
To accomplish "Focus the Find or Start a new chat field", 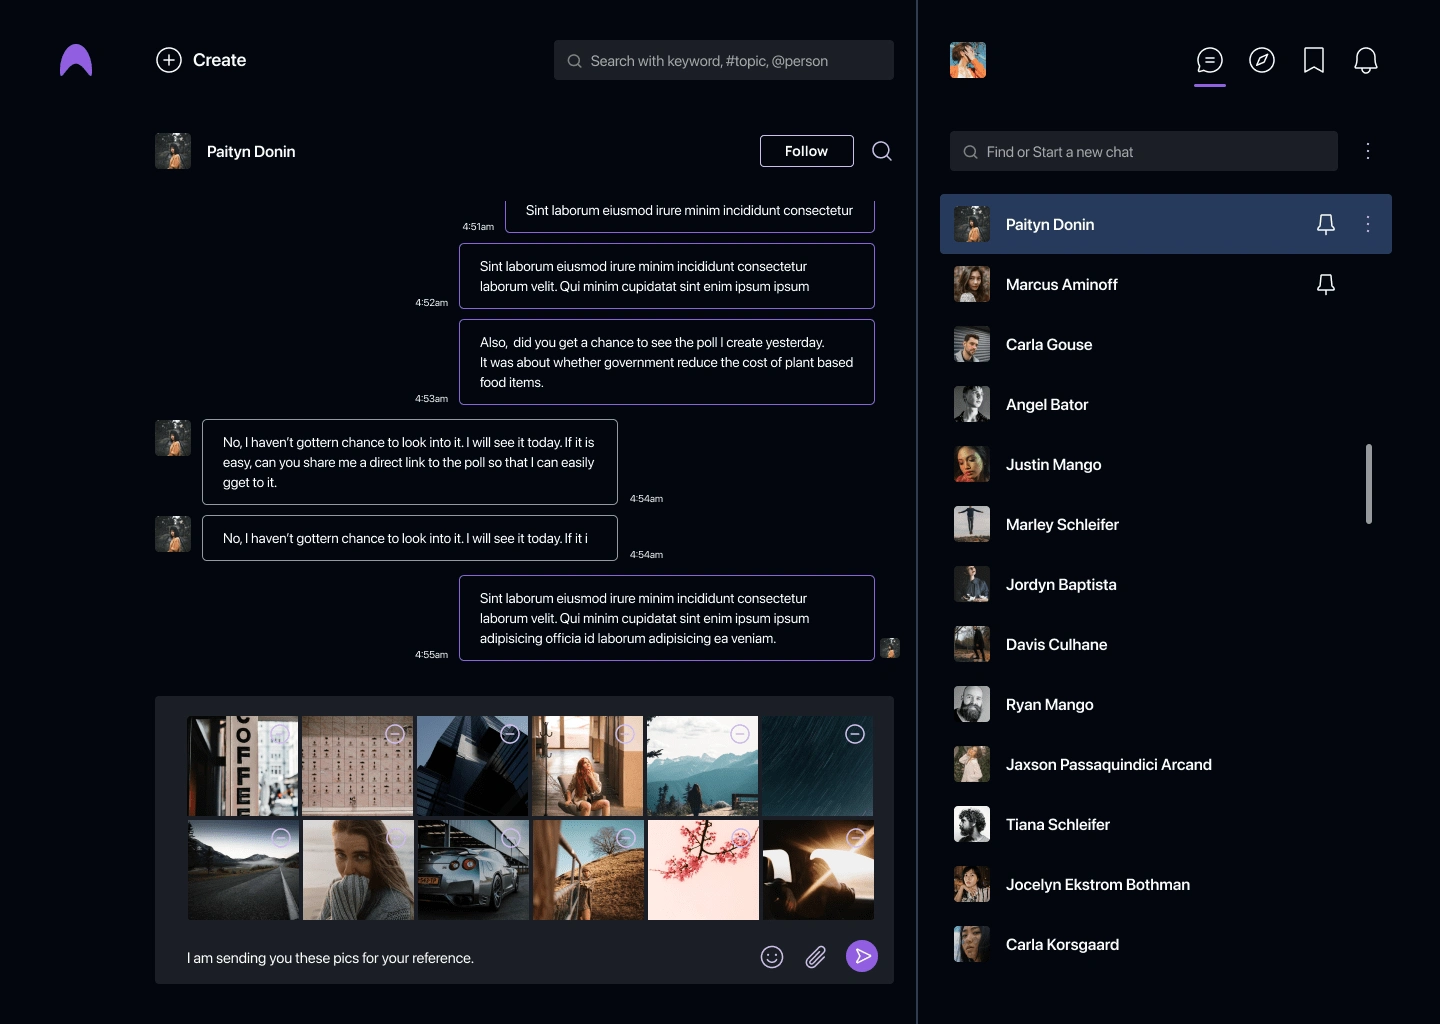I will (x=1144, y=151).
